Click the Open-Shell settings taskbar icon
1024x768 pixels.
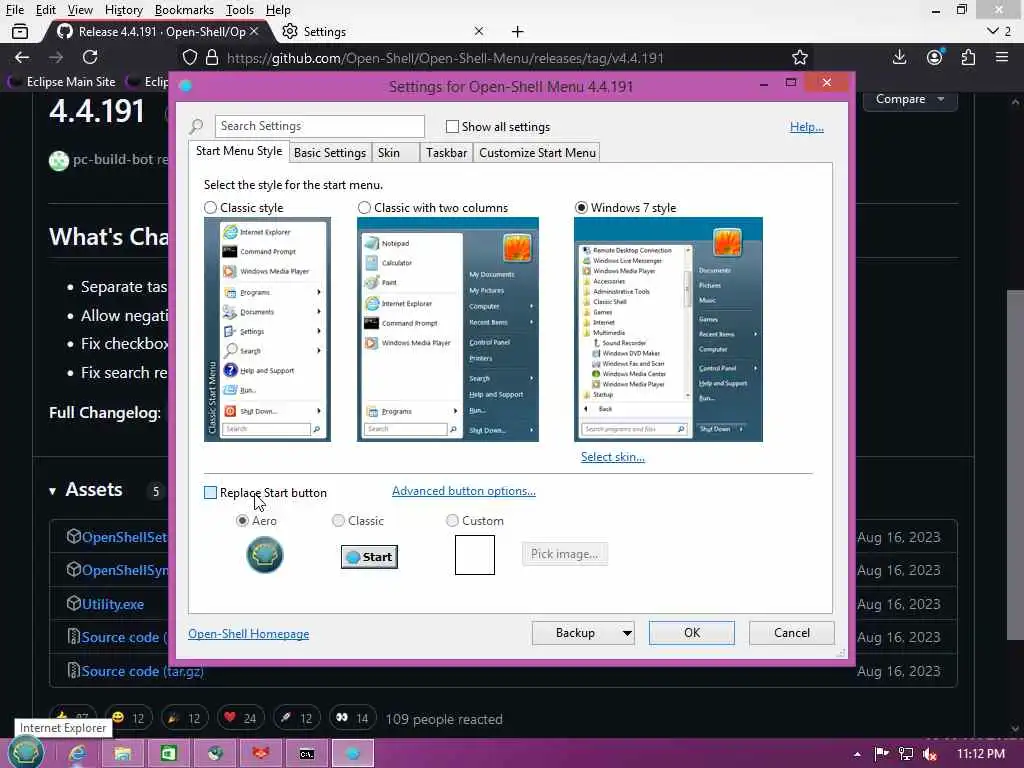pos(353,754)
